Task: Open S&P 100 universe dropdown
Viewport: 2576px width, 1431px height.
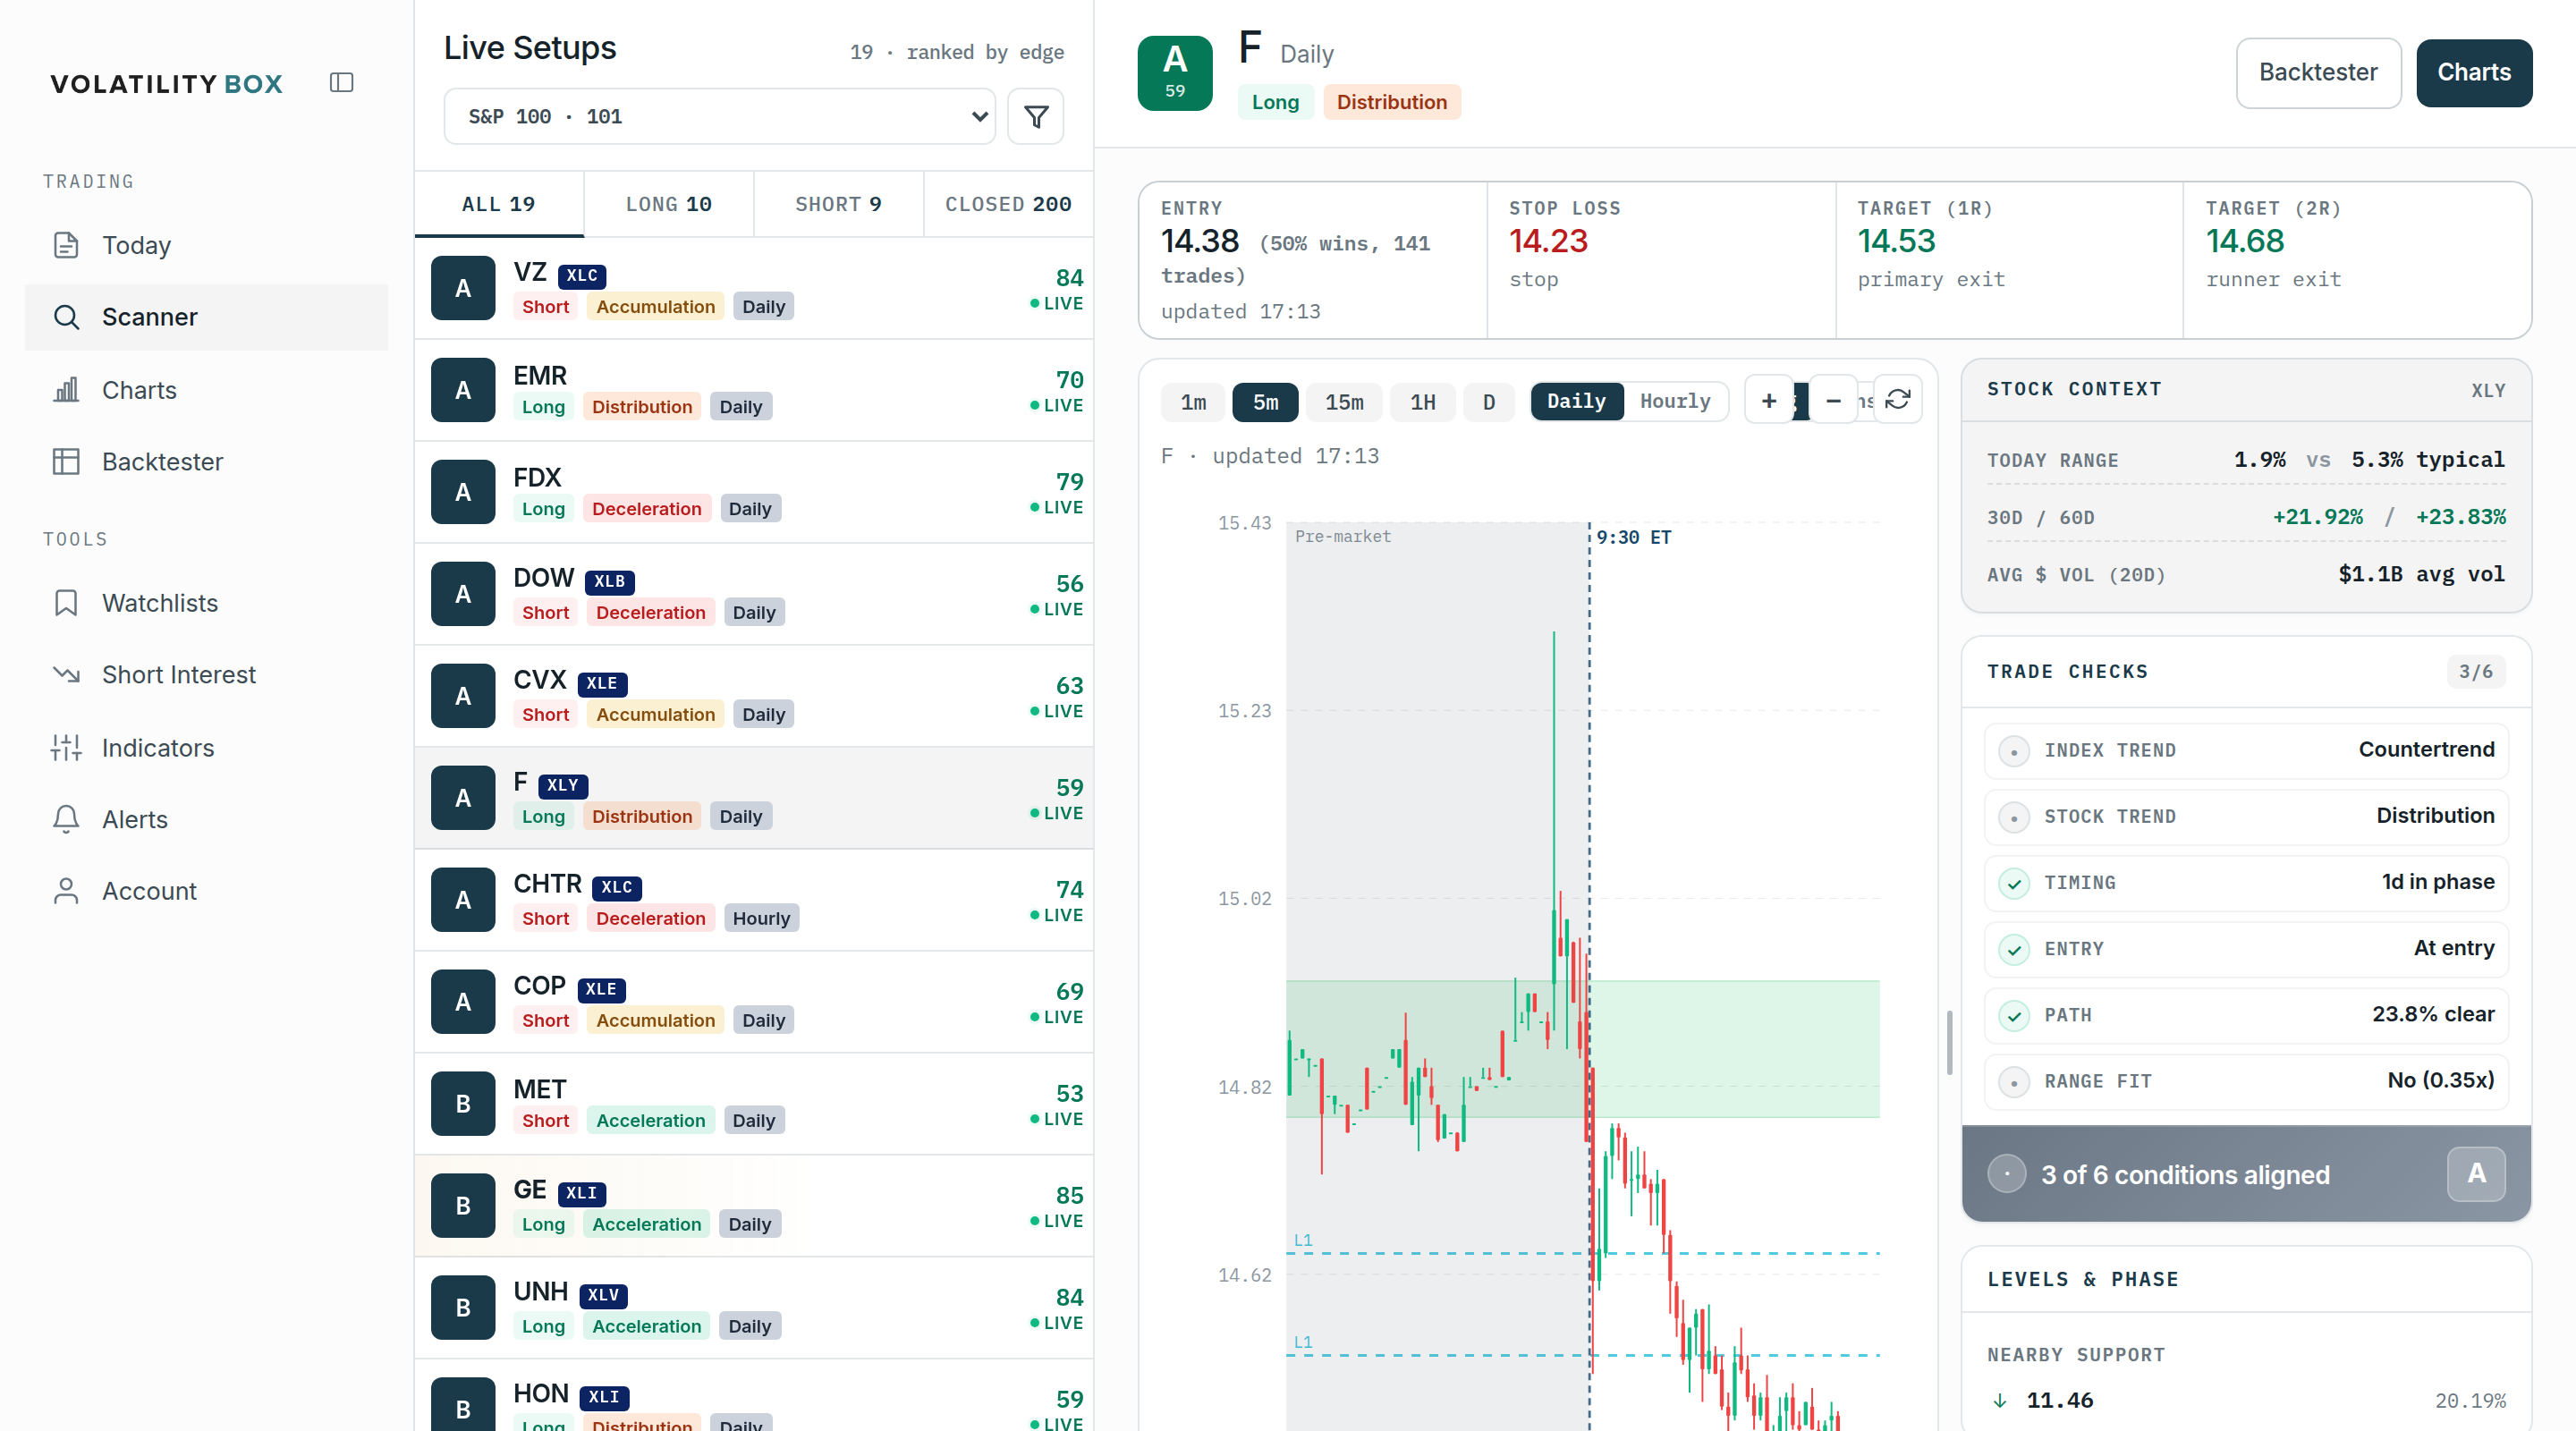Action: [x=720, y=117]
